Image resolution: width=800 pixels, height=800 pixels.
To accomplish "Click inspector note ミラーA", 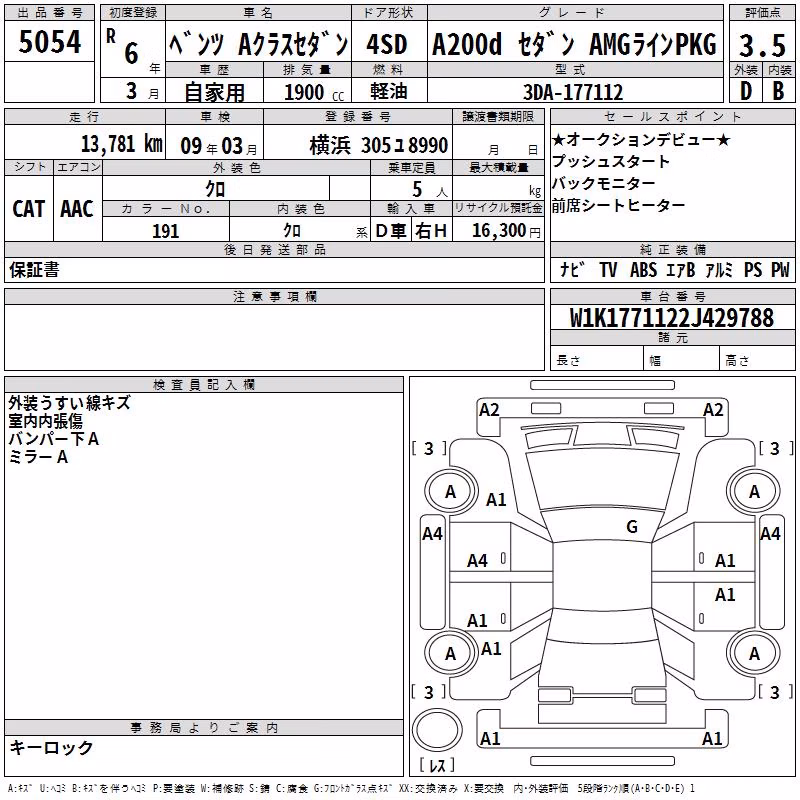I will (x=38, y=457).
